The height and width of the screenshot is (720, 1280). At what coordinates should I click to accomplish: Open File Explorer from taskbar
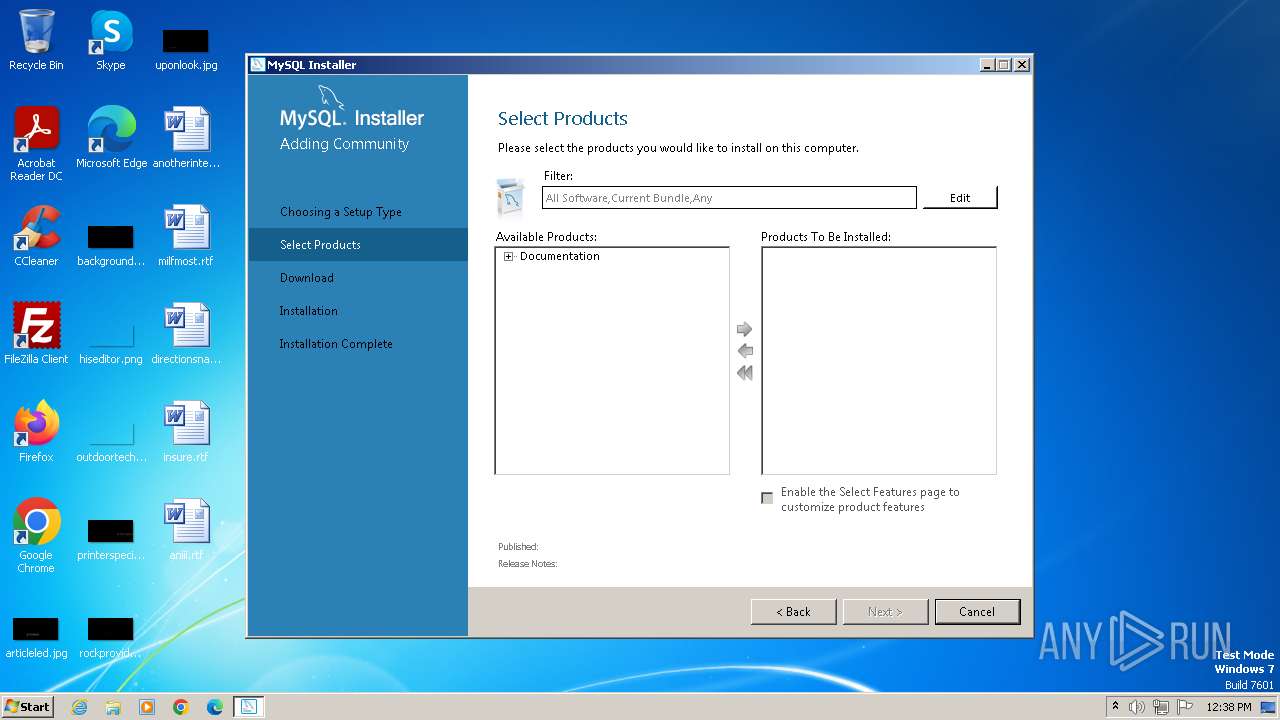[113, 707]
